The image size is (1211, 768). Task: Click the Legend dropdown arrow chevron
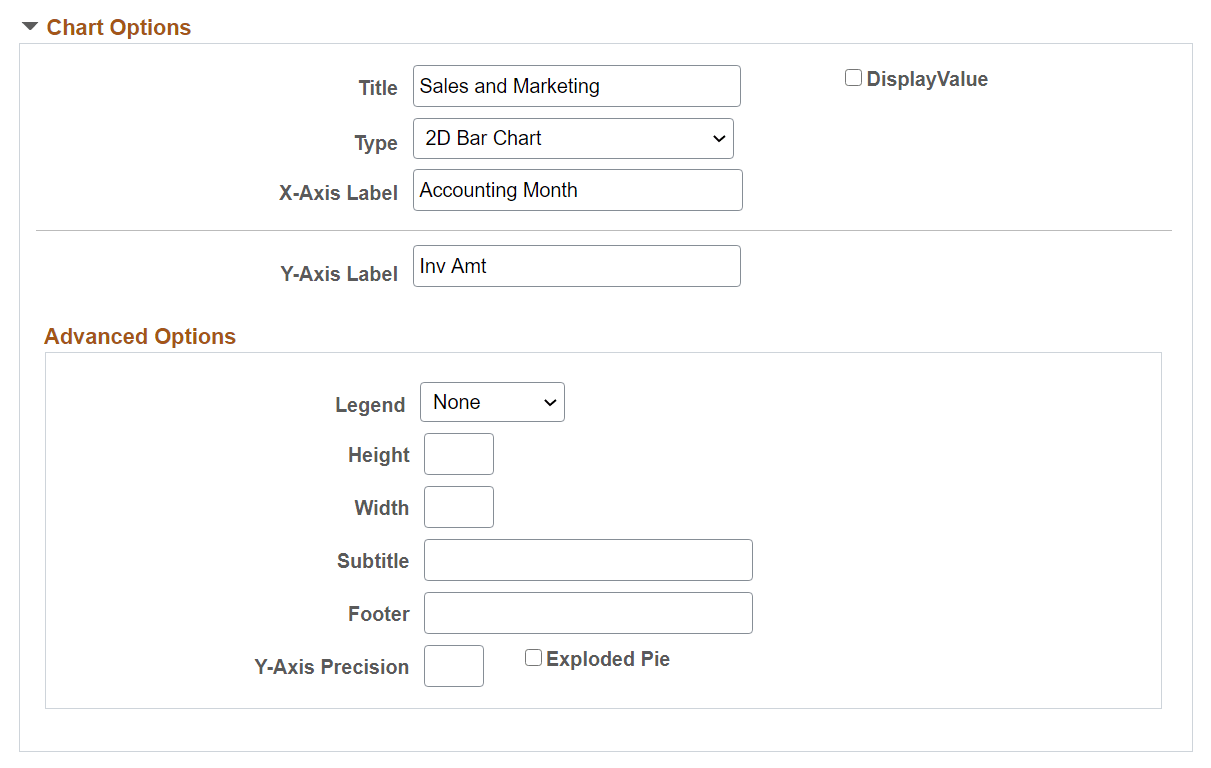(x=549, y=401)
